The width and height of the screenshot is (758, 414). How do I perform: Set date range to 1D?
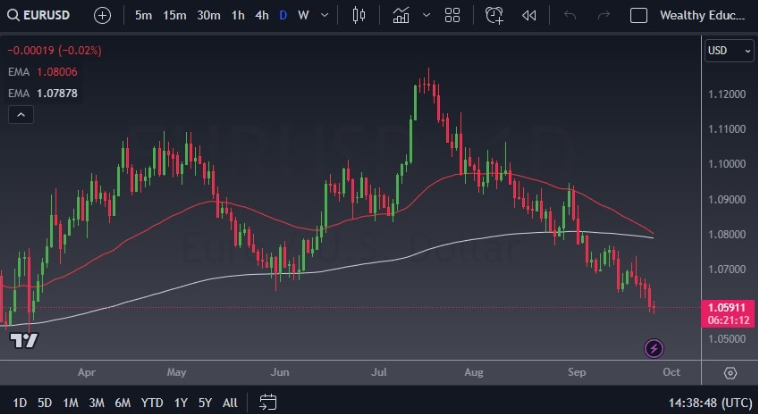(19, 402)
